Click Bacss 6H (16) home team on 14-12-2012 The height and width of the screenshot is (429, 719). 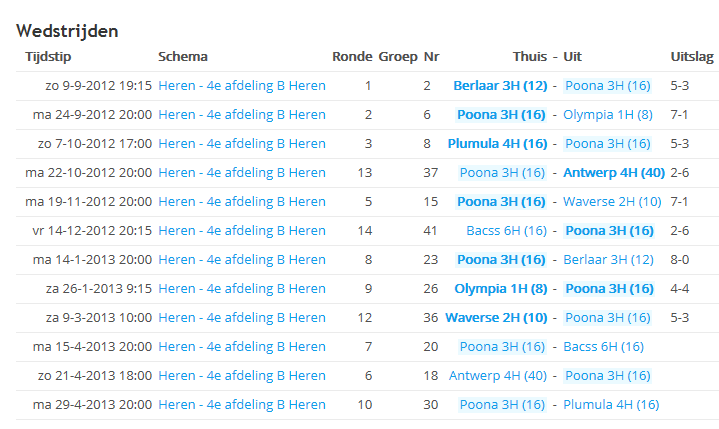507,231
